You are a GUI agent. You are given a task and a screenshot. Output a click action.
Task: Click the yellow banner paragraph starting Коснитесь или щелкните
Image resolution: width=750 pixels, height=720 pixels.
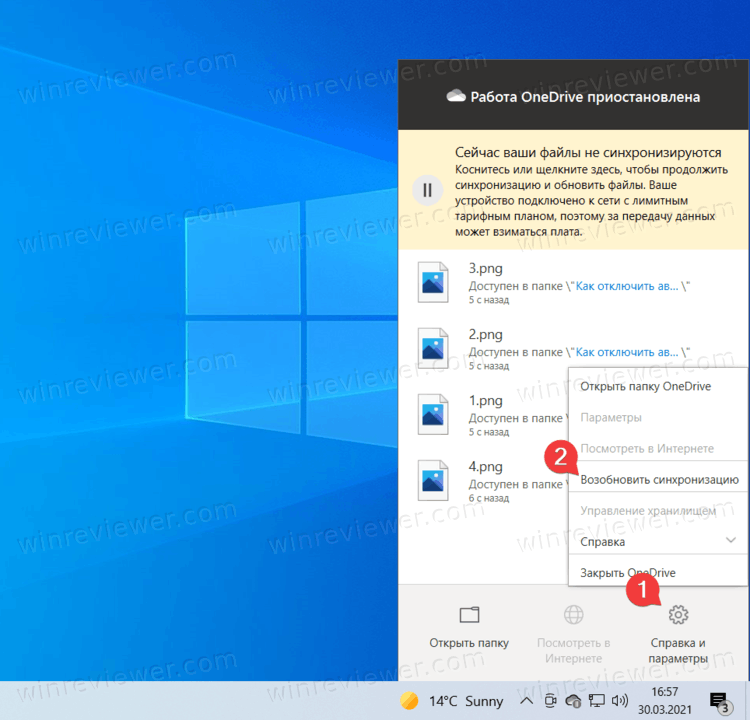591,200
